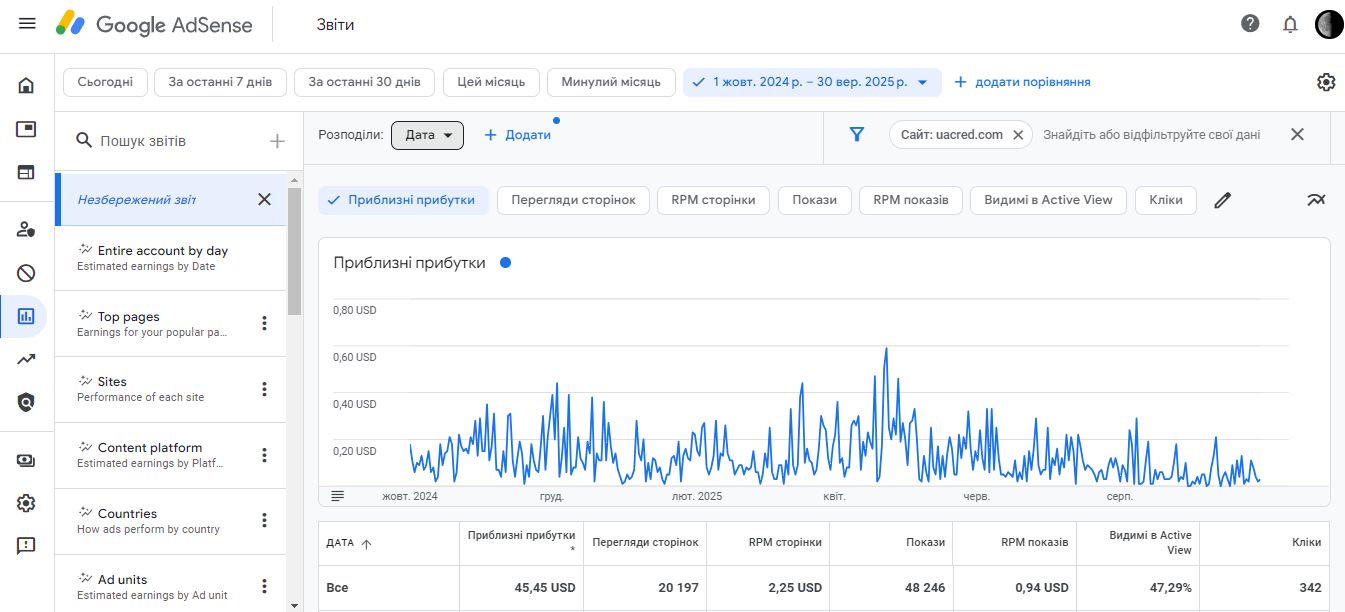Image resolution: width=1345 pixels, height=612 pixels.
Task: Enable the Перегляди сторінок metric chip
Action: pos(573,200)
